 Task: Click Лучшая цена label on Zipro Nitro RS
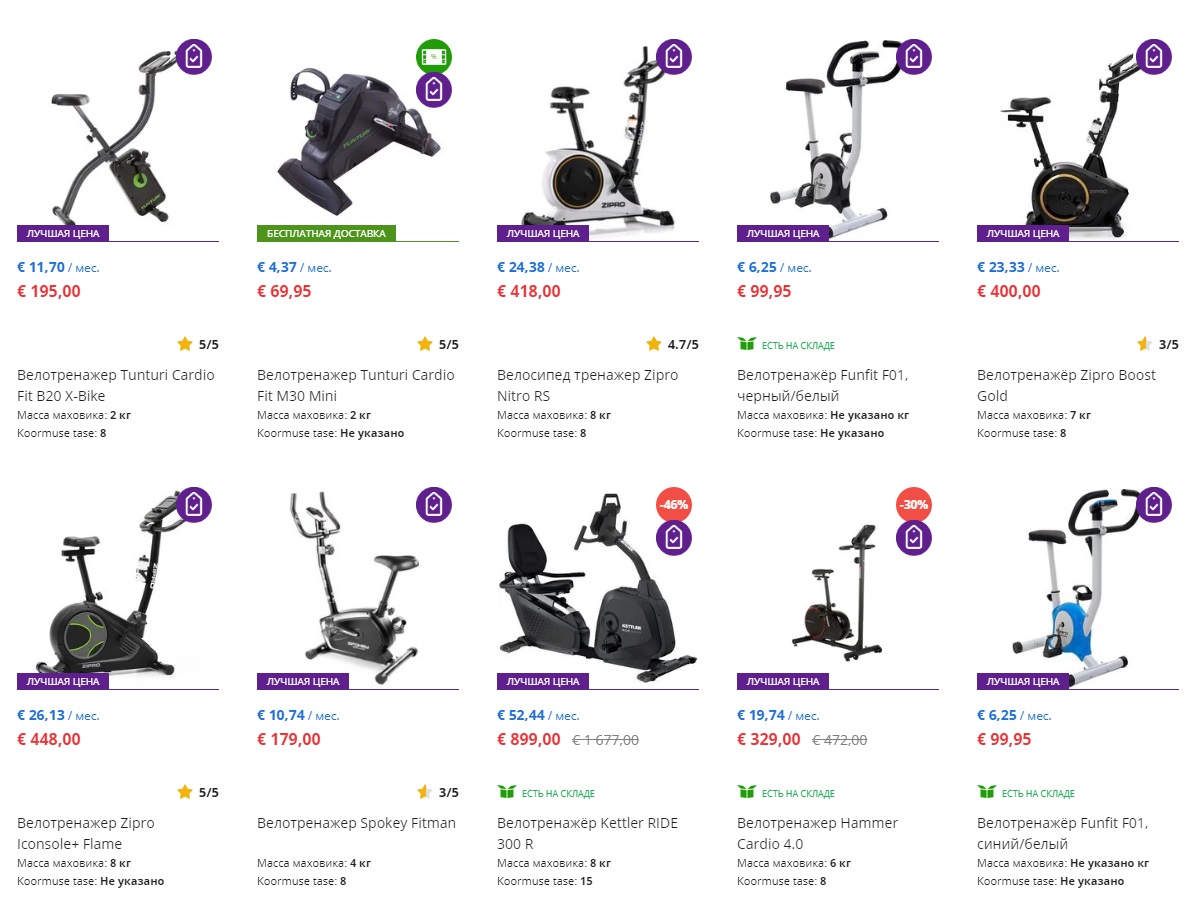tap(542, 234)
